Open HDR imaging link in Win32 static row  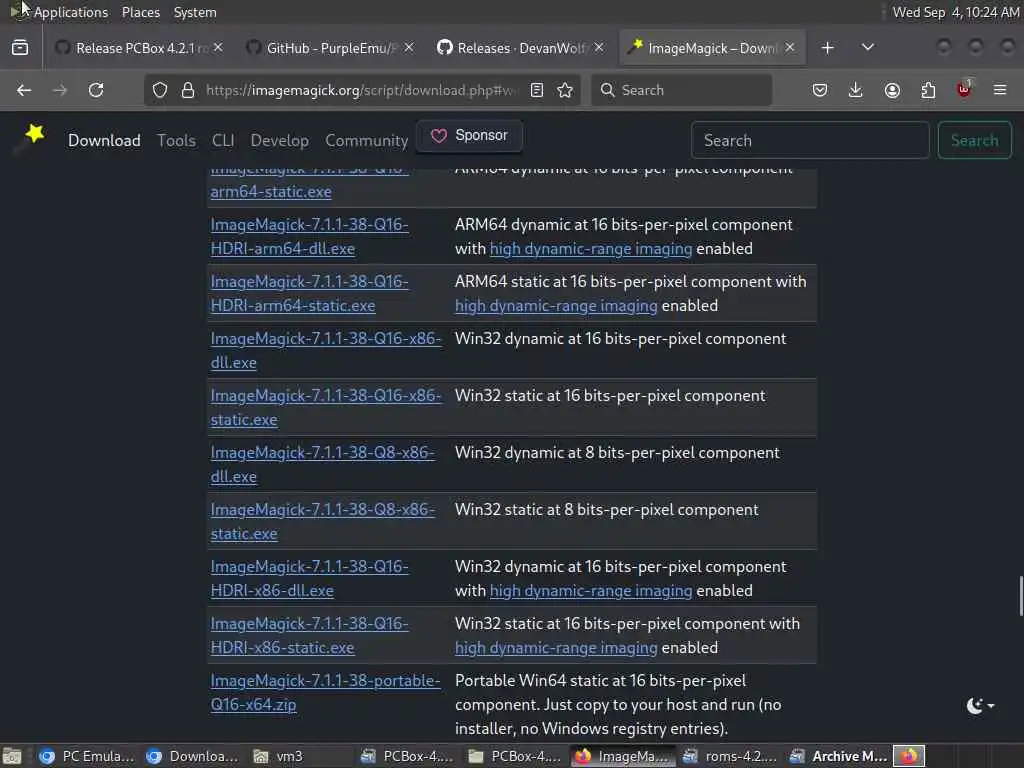click(556, 648)
